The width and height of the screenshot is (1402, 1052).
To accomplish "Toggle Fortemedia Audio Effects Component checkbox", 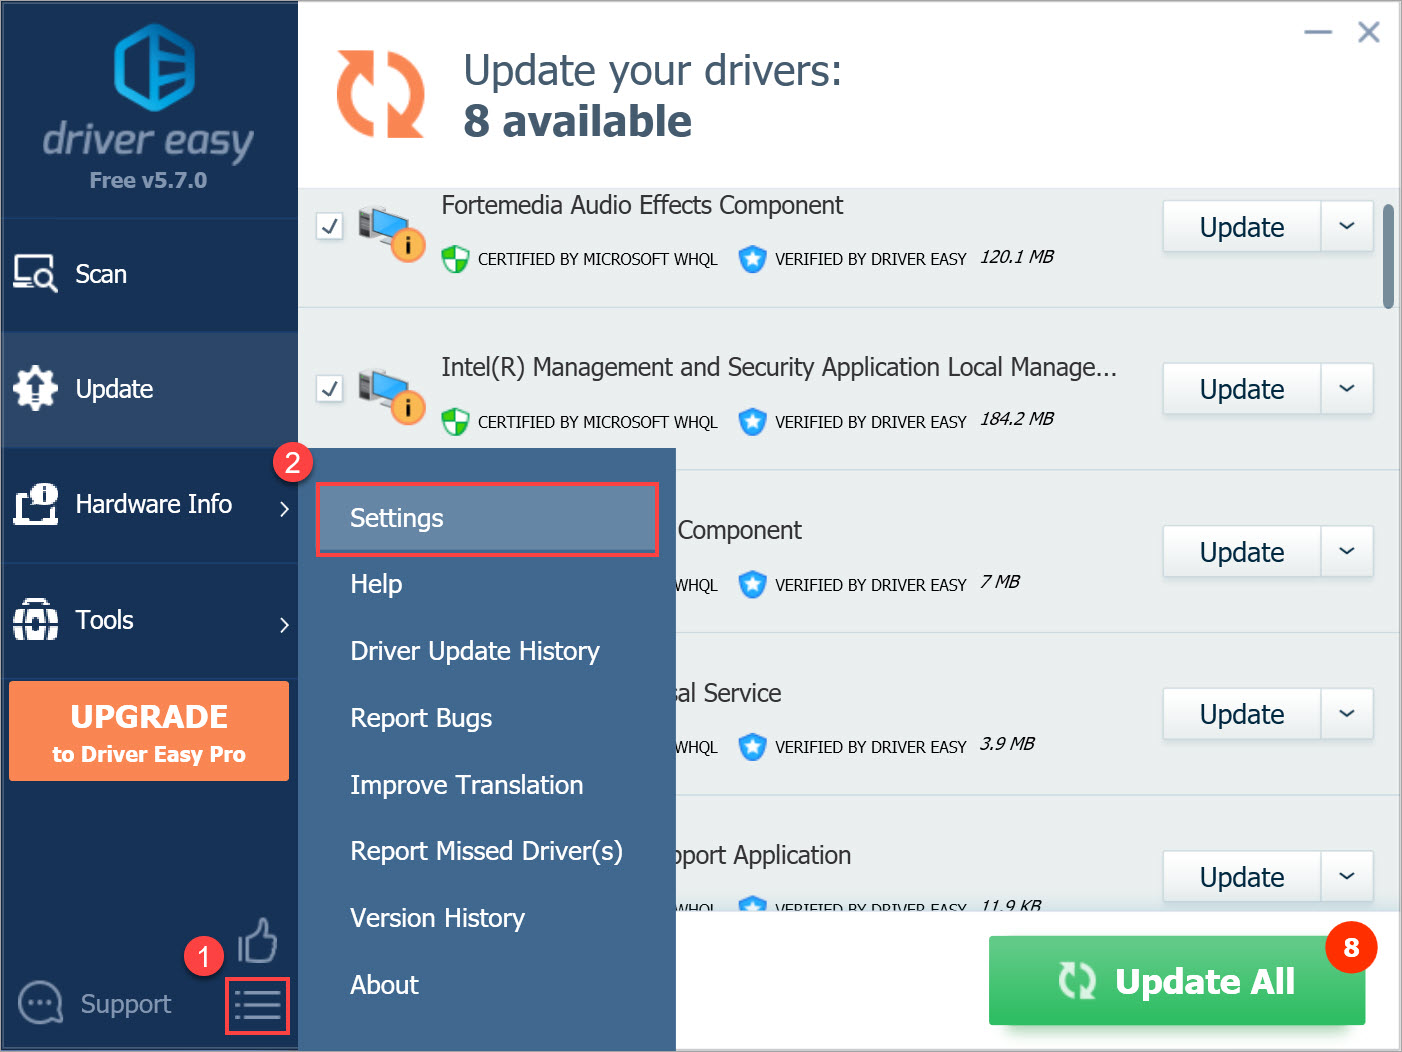I will [x=330, y=226].
